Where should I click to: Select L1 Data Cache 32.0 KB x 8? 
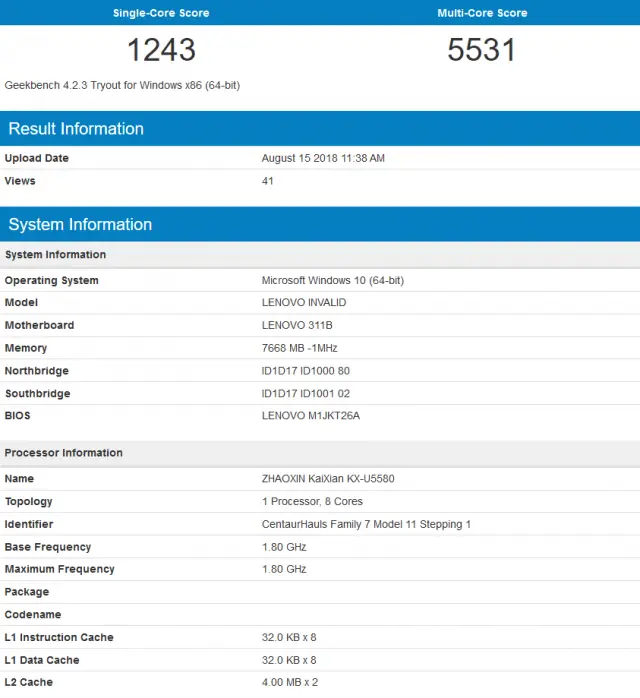(x=289, y=660)
